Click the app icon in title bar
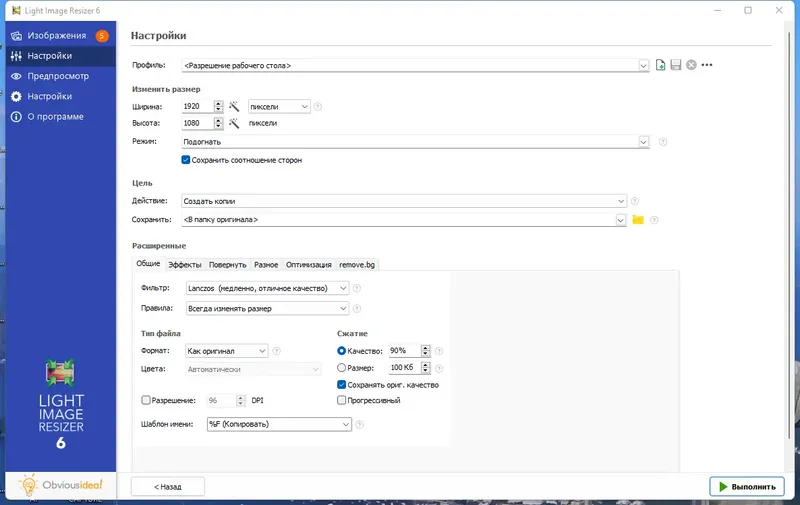The image size is (800, 505). pyautogui.click(x=16, y=10)
